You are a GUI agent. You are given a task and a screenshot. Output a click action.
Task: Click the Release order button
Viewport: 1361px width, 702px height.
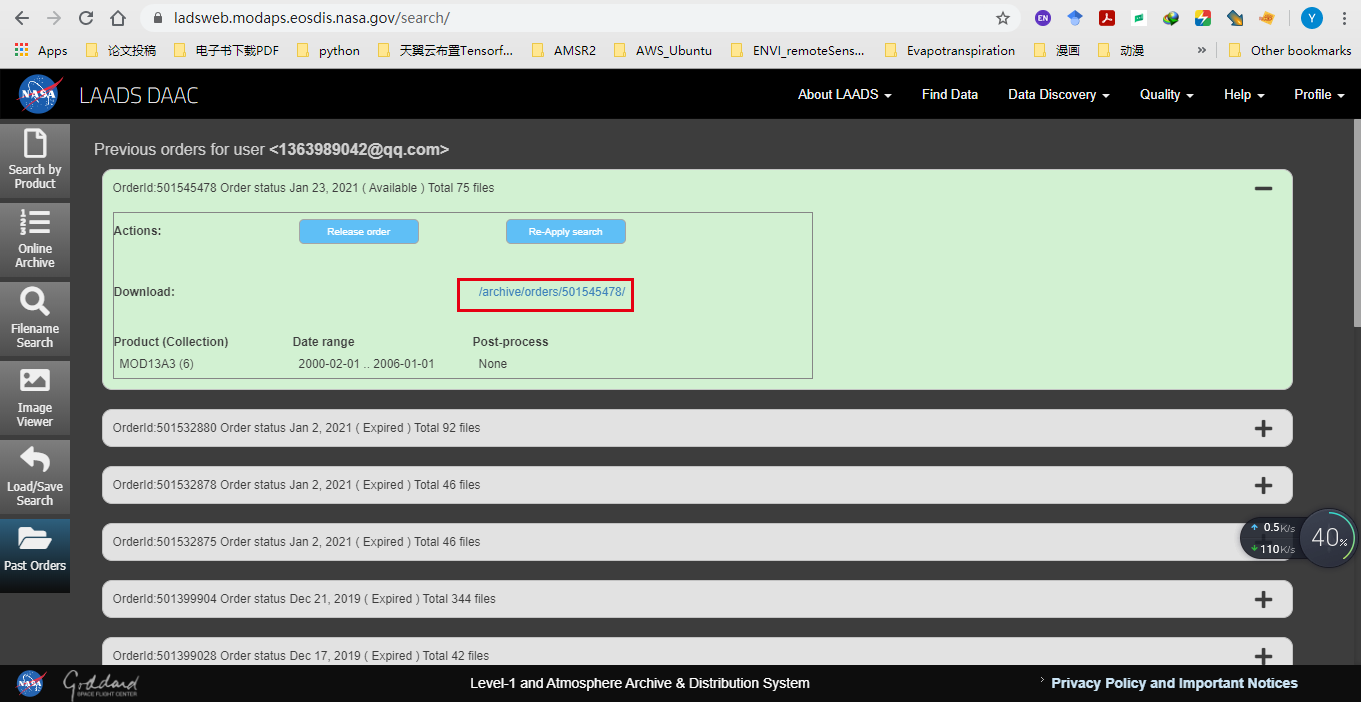click(358, 231)
